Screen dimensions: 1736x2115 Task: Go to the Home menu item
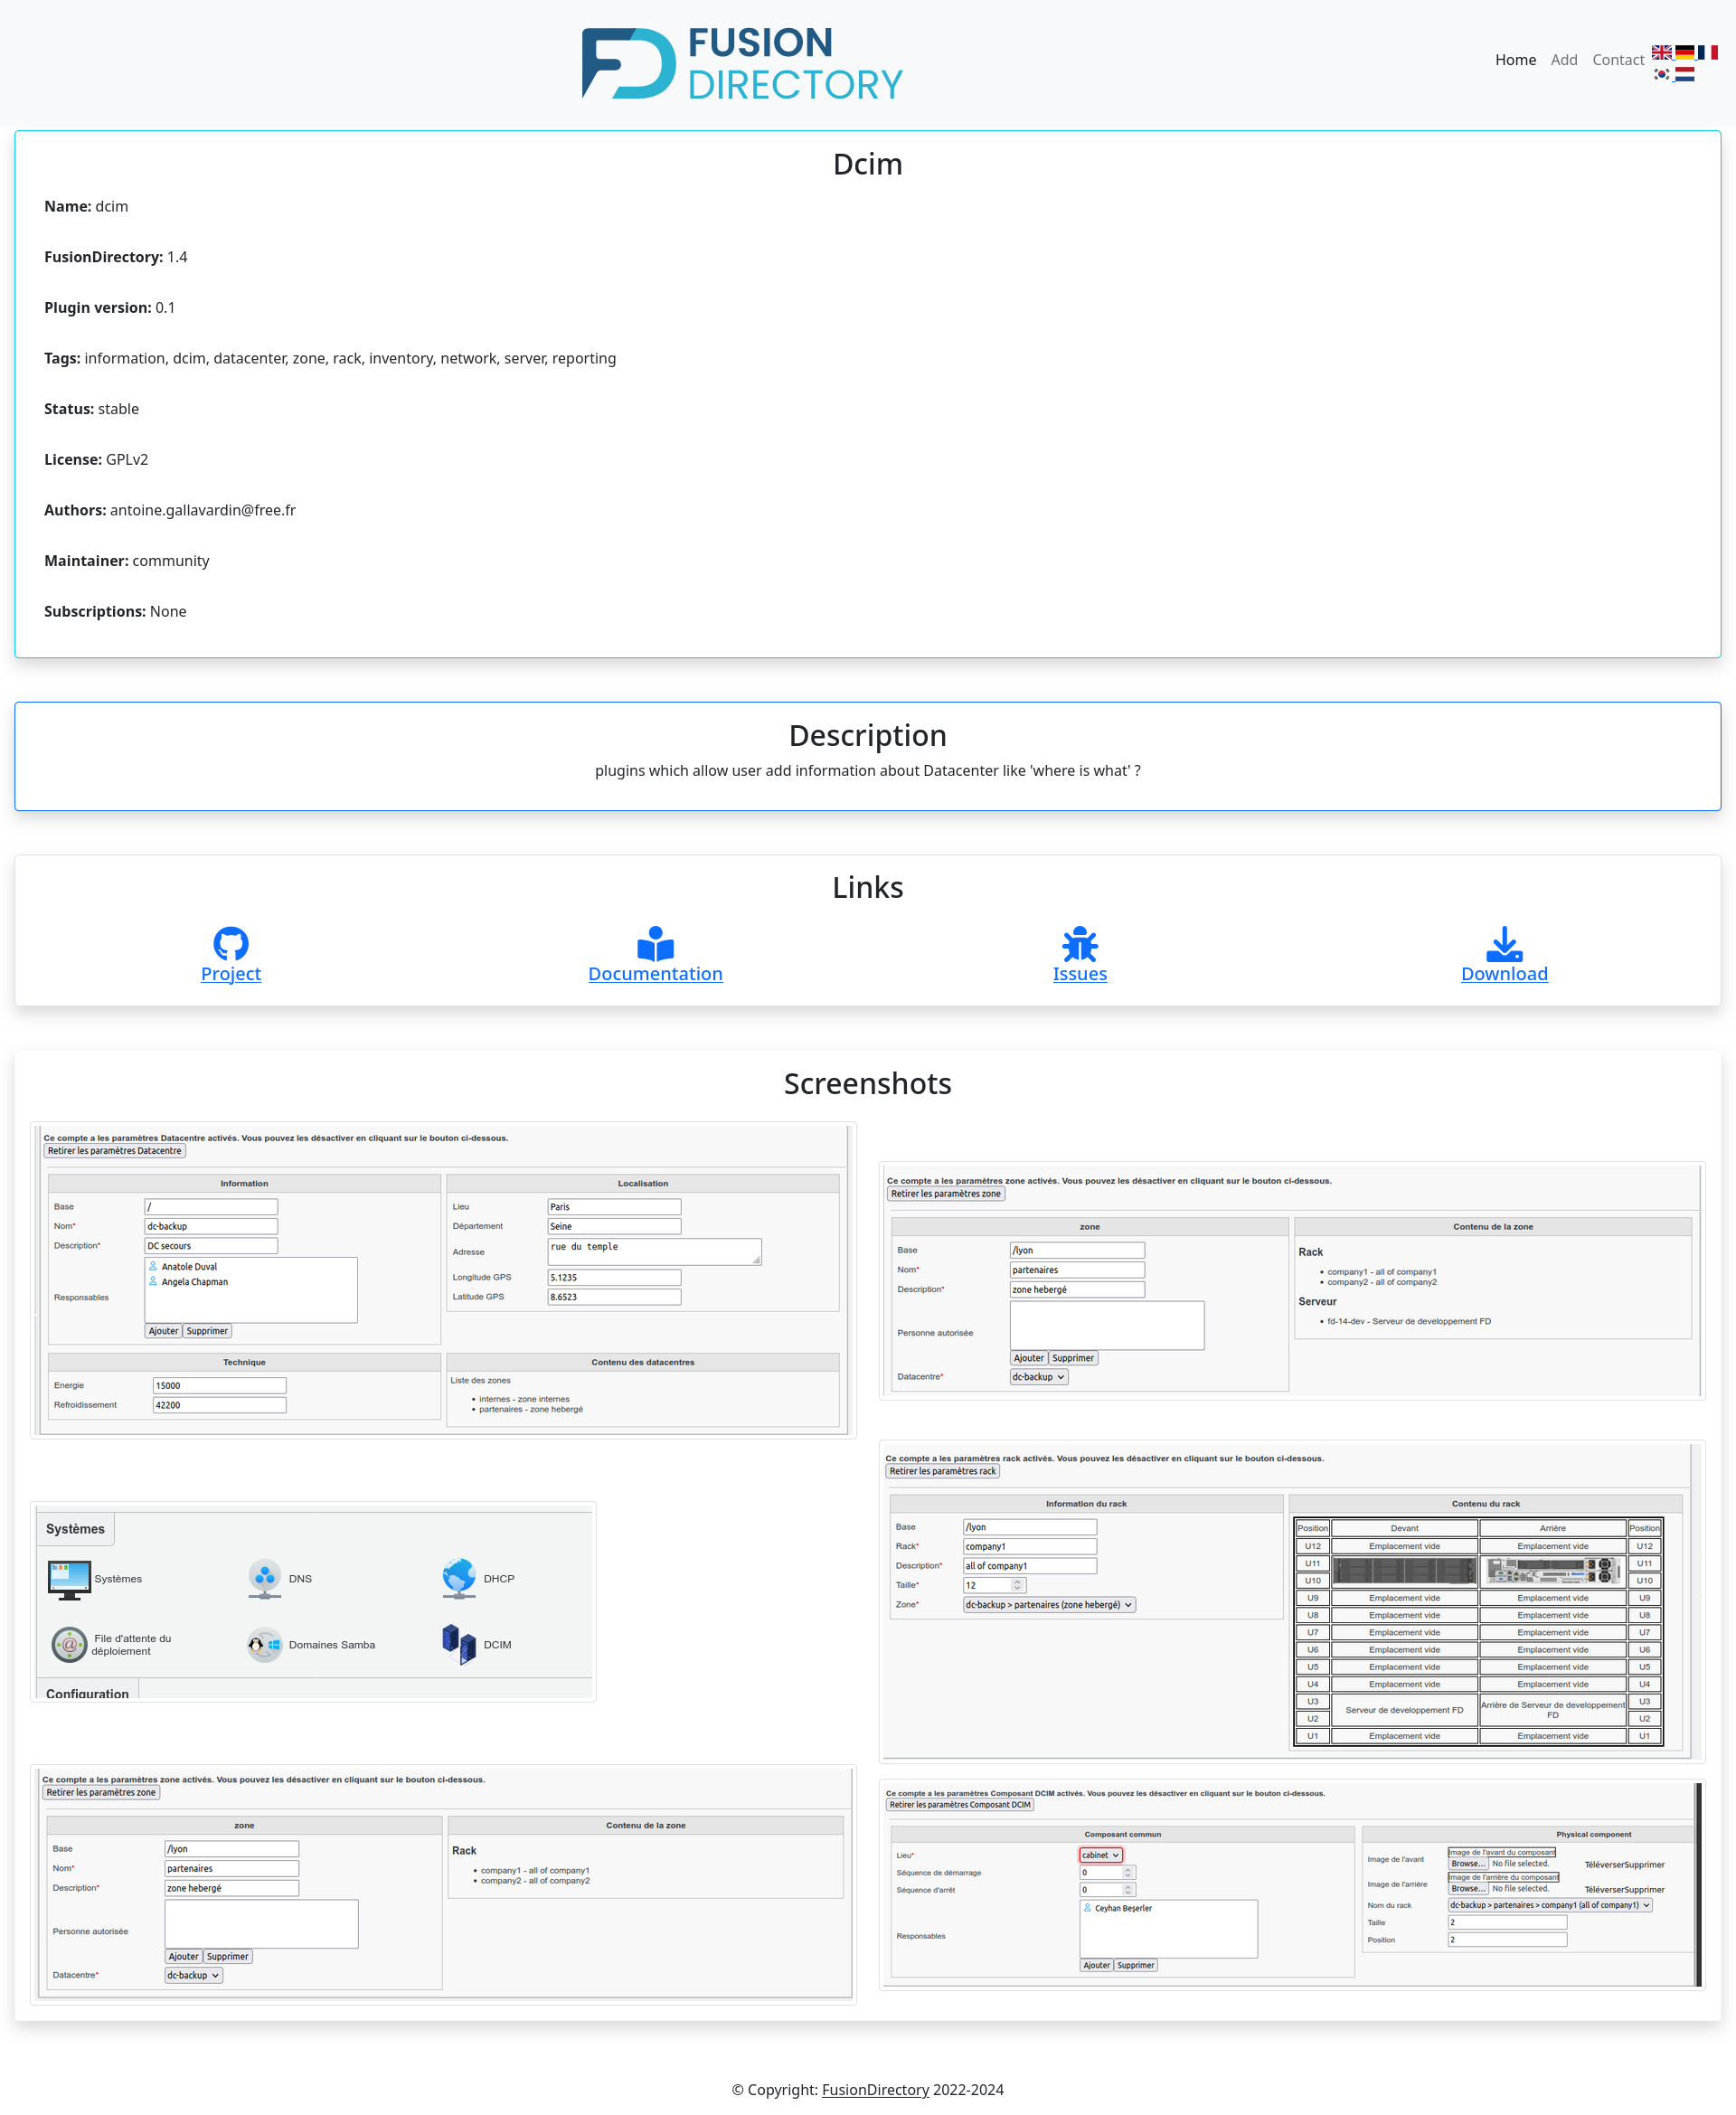click(1515, 60)
